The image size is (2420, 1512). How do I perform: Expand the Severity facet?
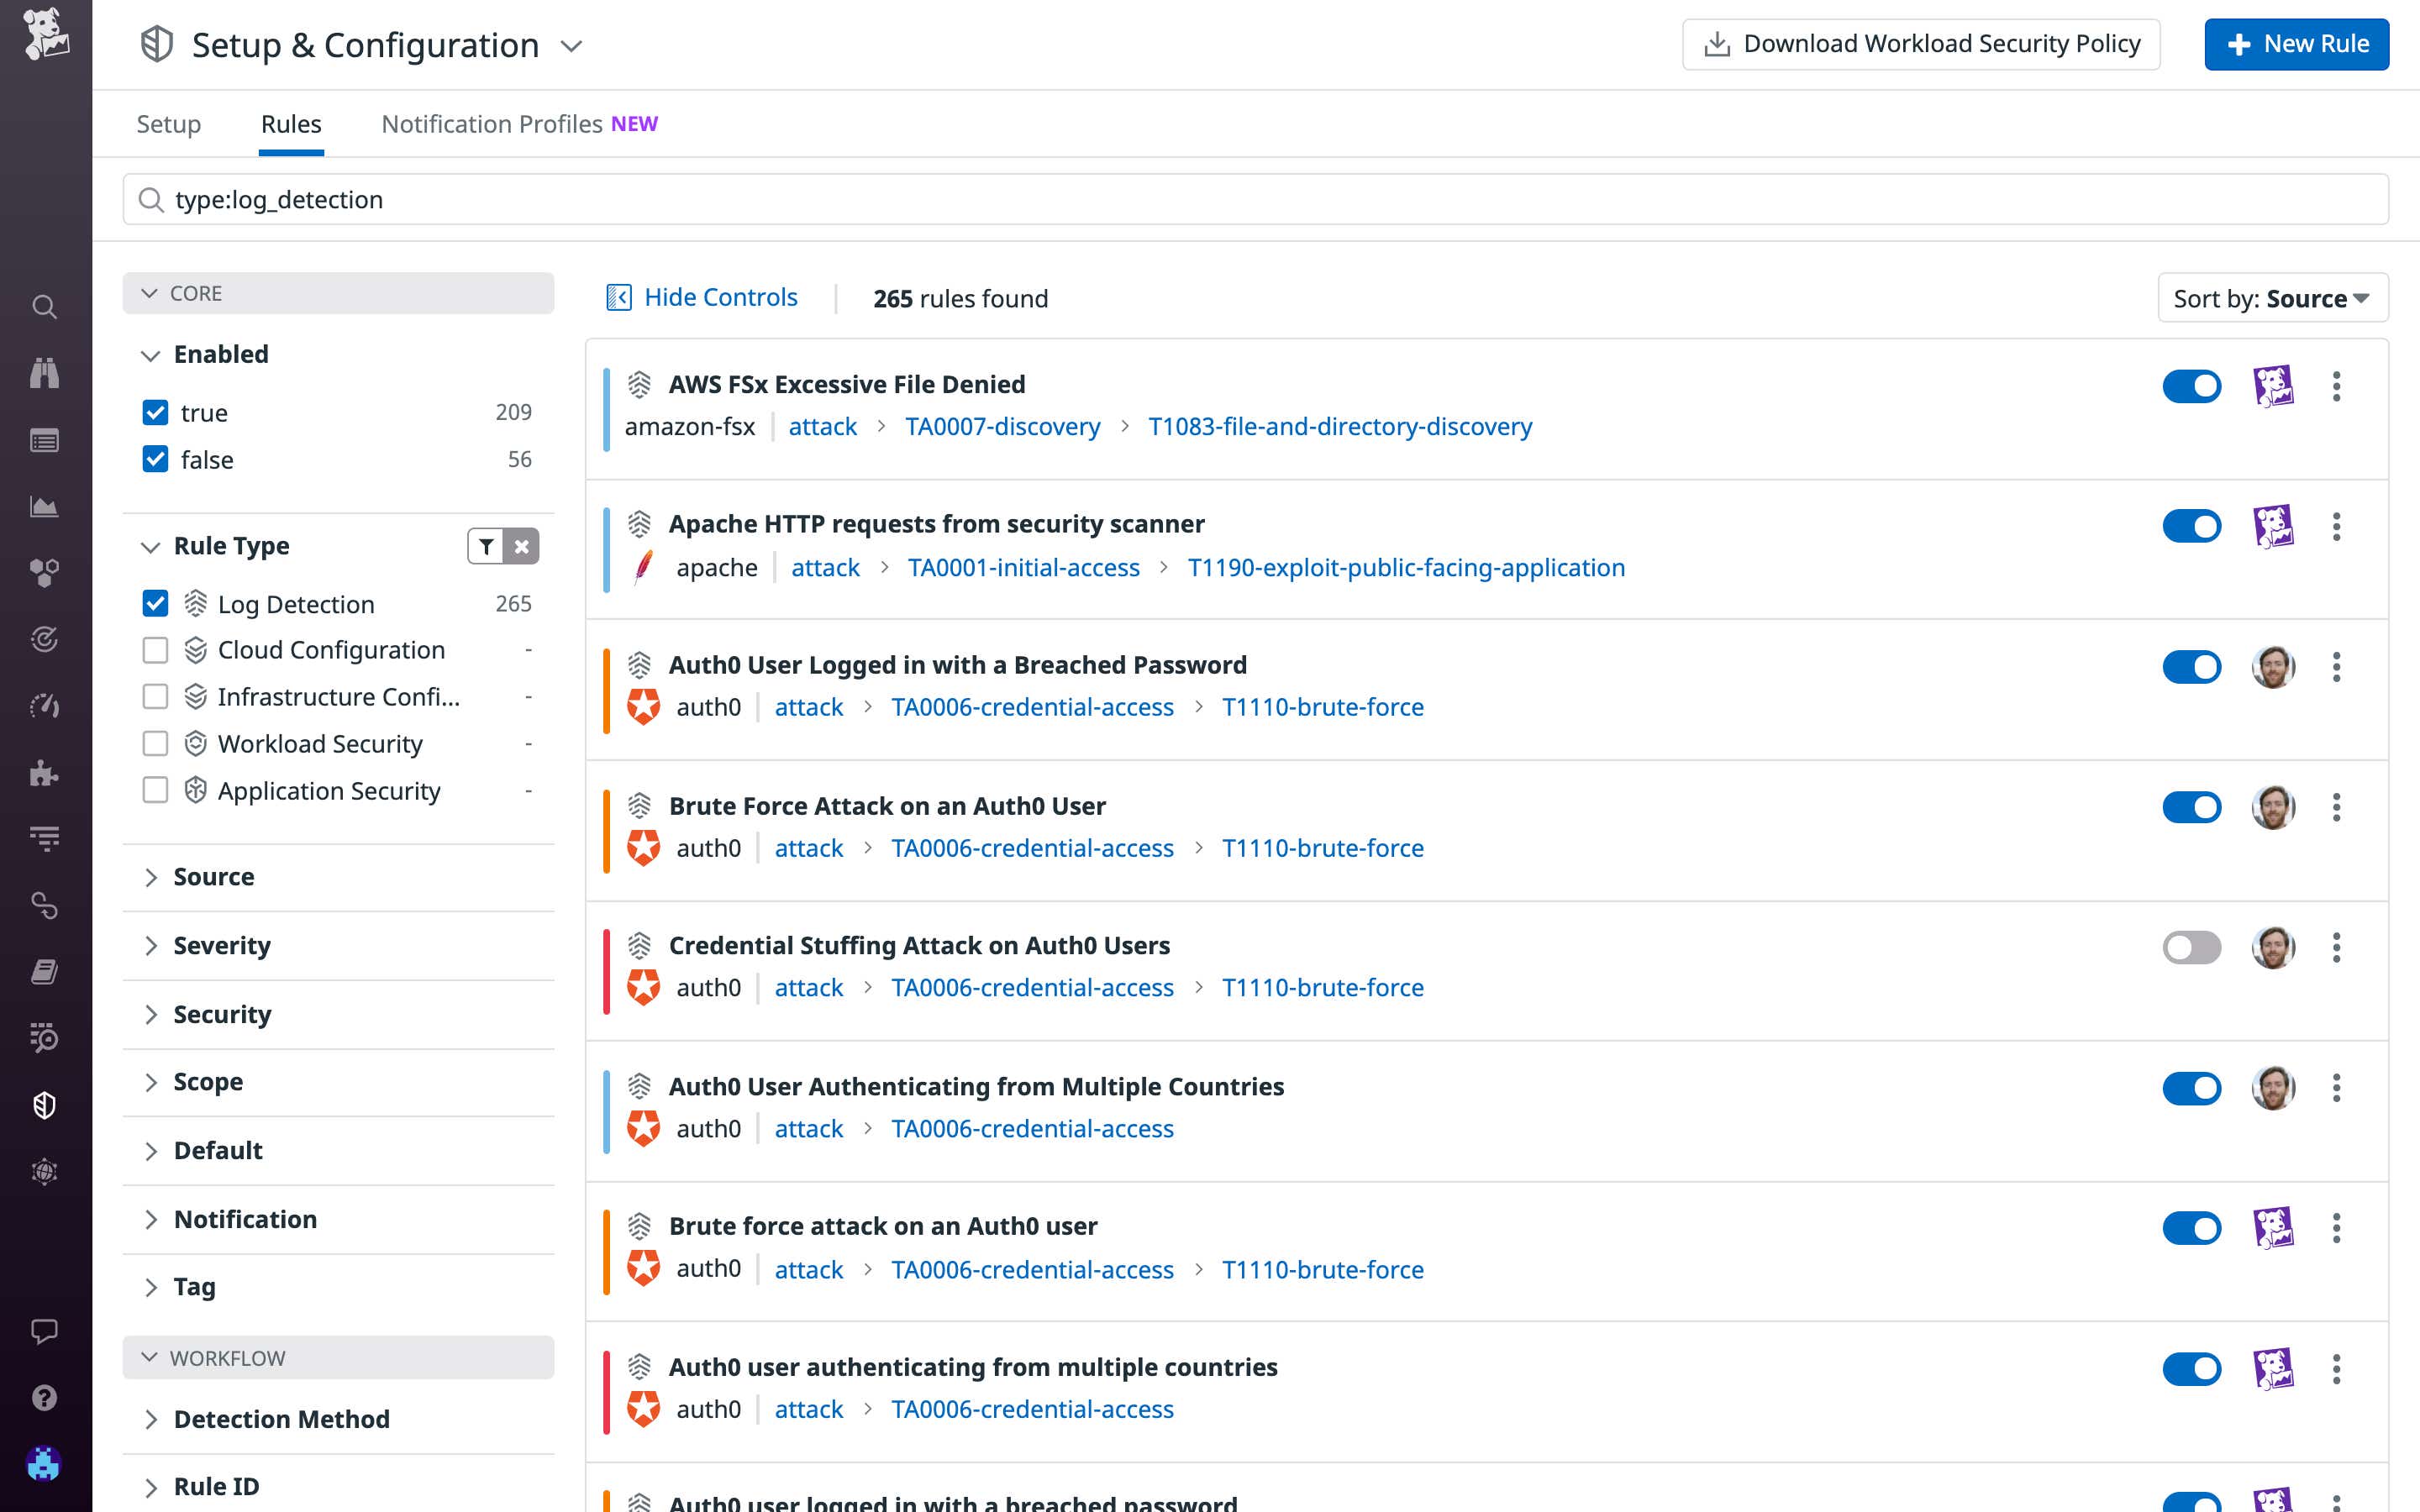tap(150, 946)
